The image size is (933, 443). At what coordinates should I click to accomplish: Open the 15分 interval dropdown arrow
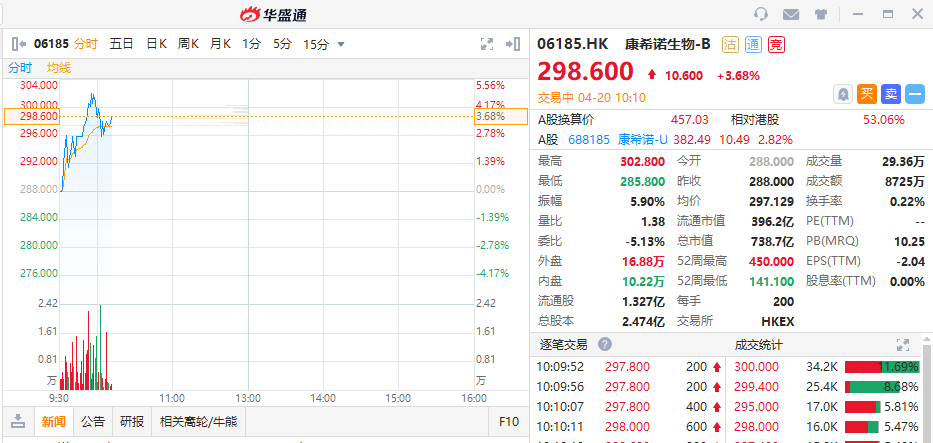coord(341,44)
